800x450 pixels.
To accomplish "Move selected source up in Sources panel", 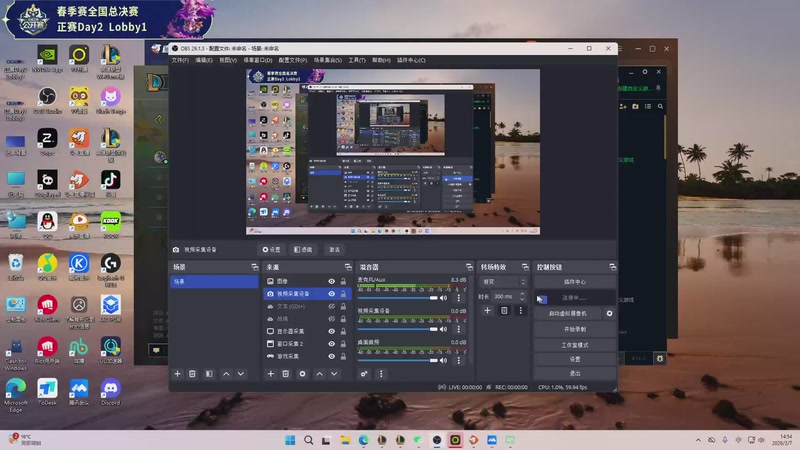I will pos(319,374).
